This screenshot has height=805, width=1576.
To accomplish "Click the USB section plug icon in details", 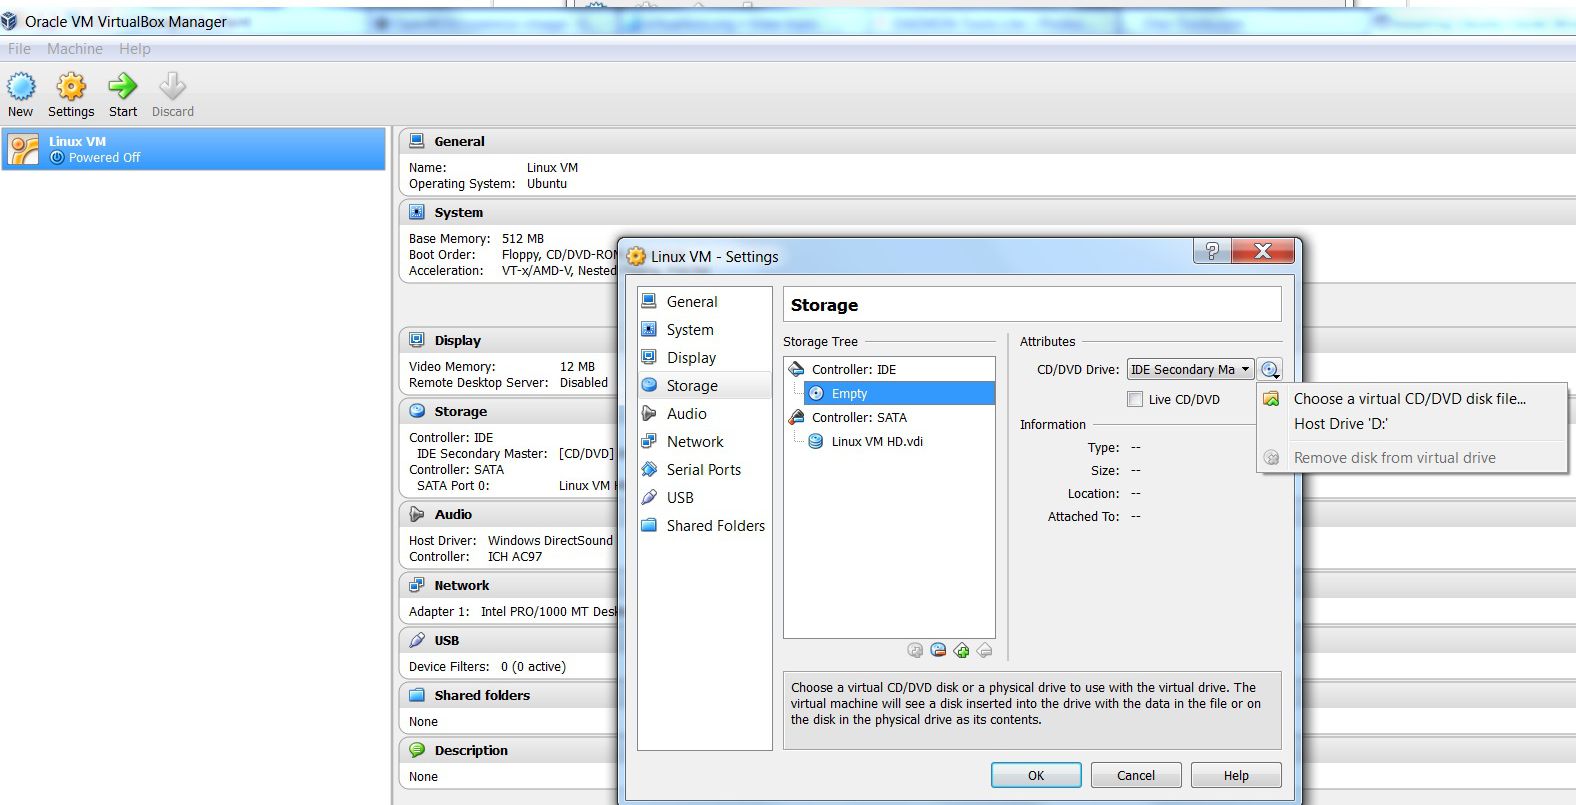I will tap(417, 640).
